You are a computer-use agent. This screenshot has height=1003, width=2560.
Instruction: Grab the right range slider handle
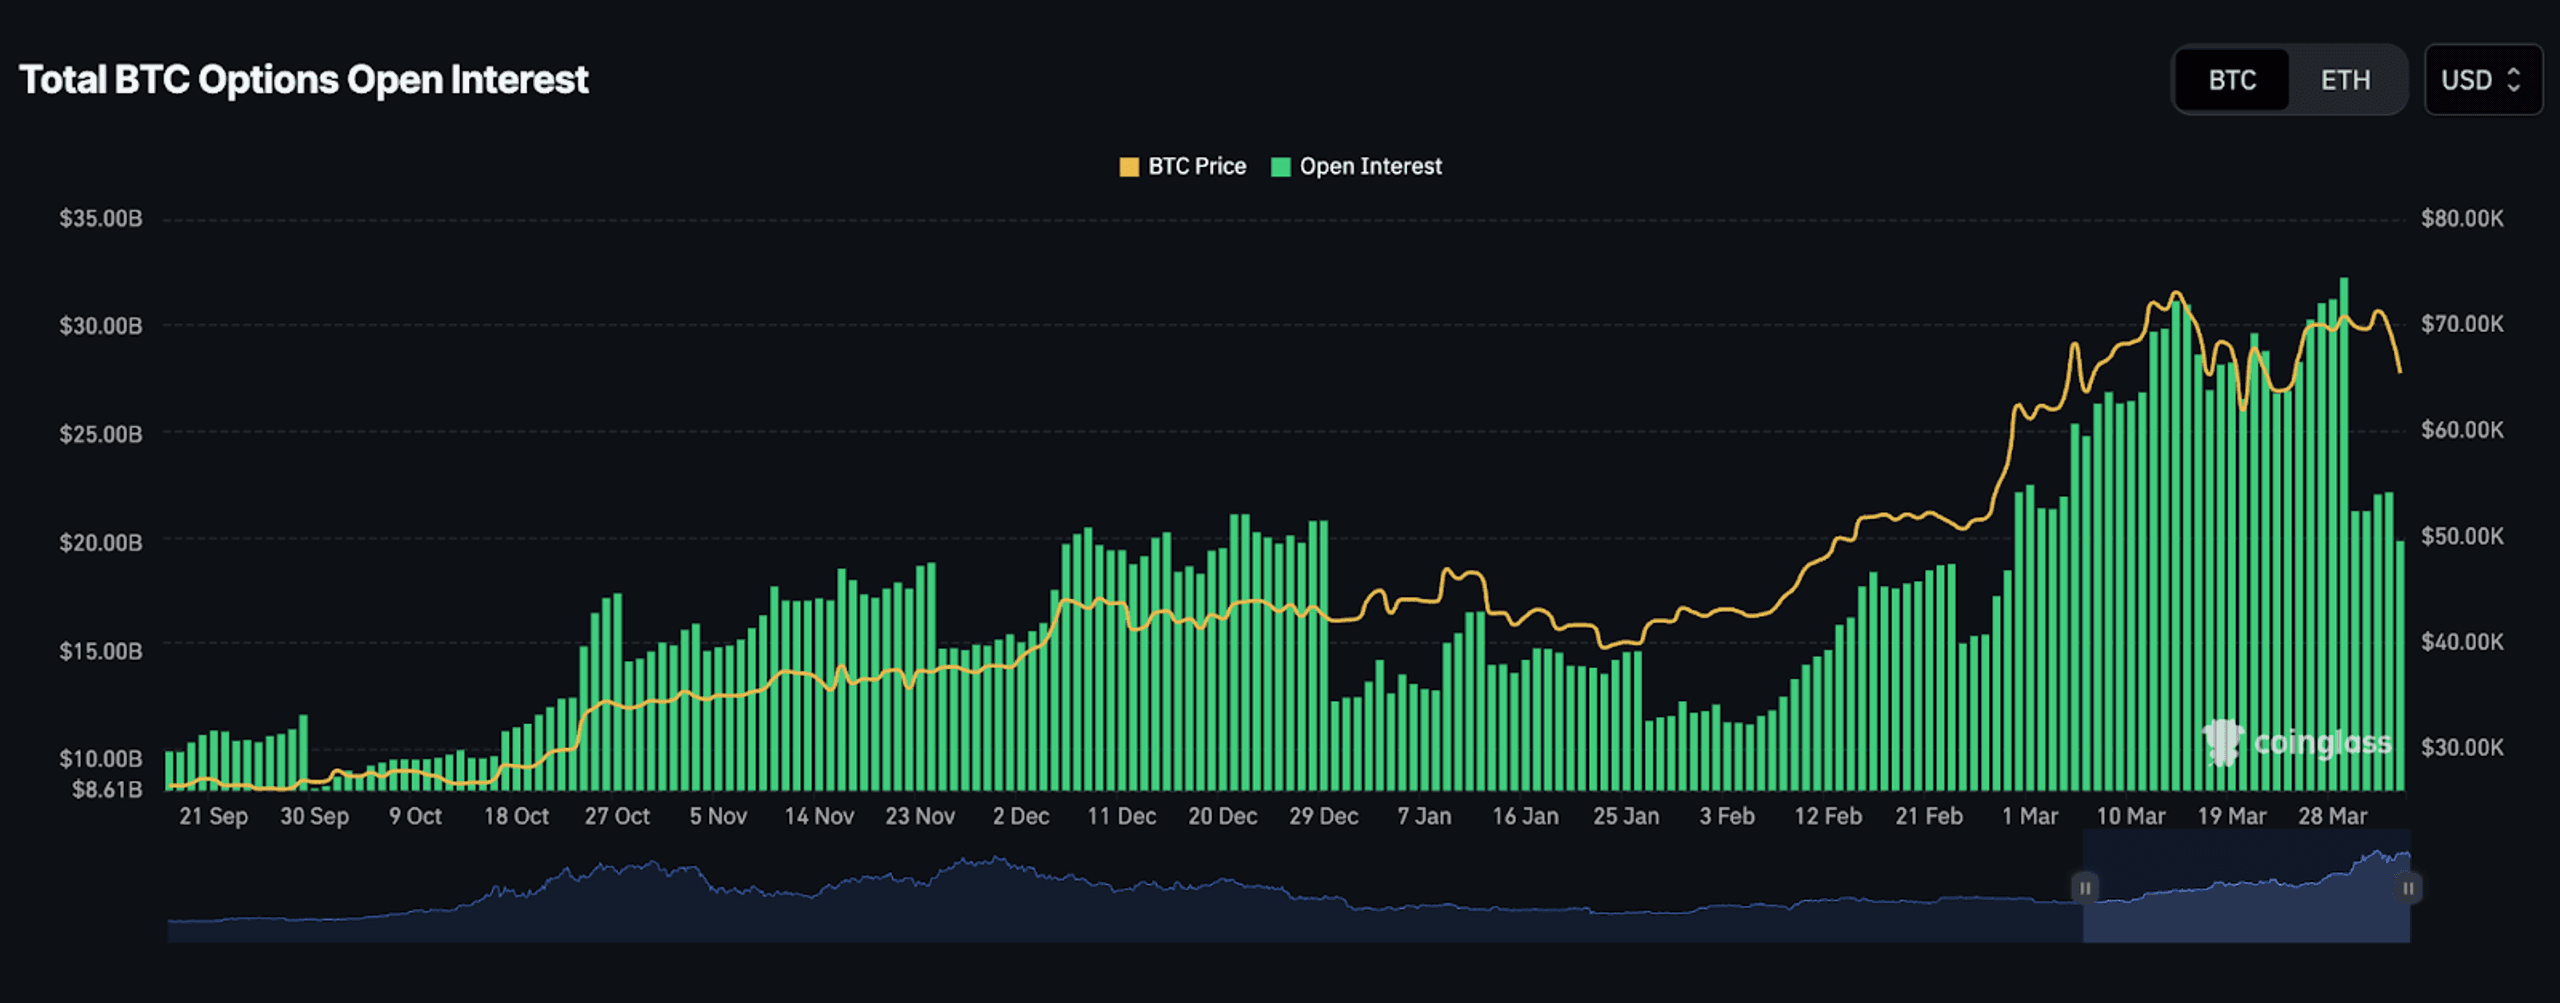(x=2408, y=888)
